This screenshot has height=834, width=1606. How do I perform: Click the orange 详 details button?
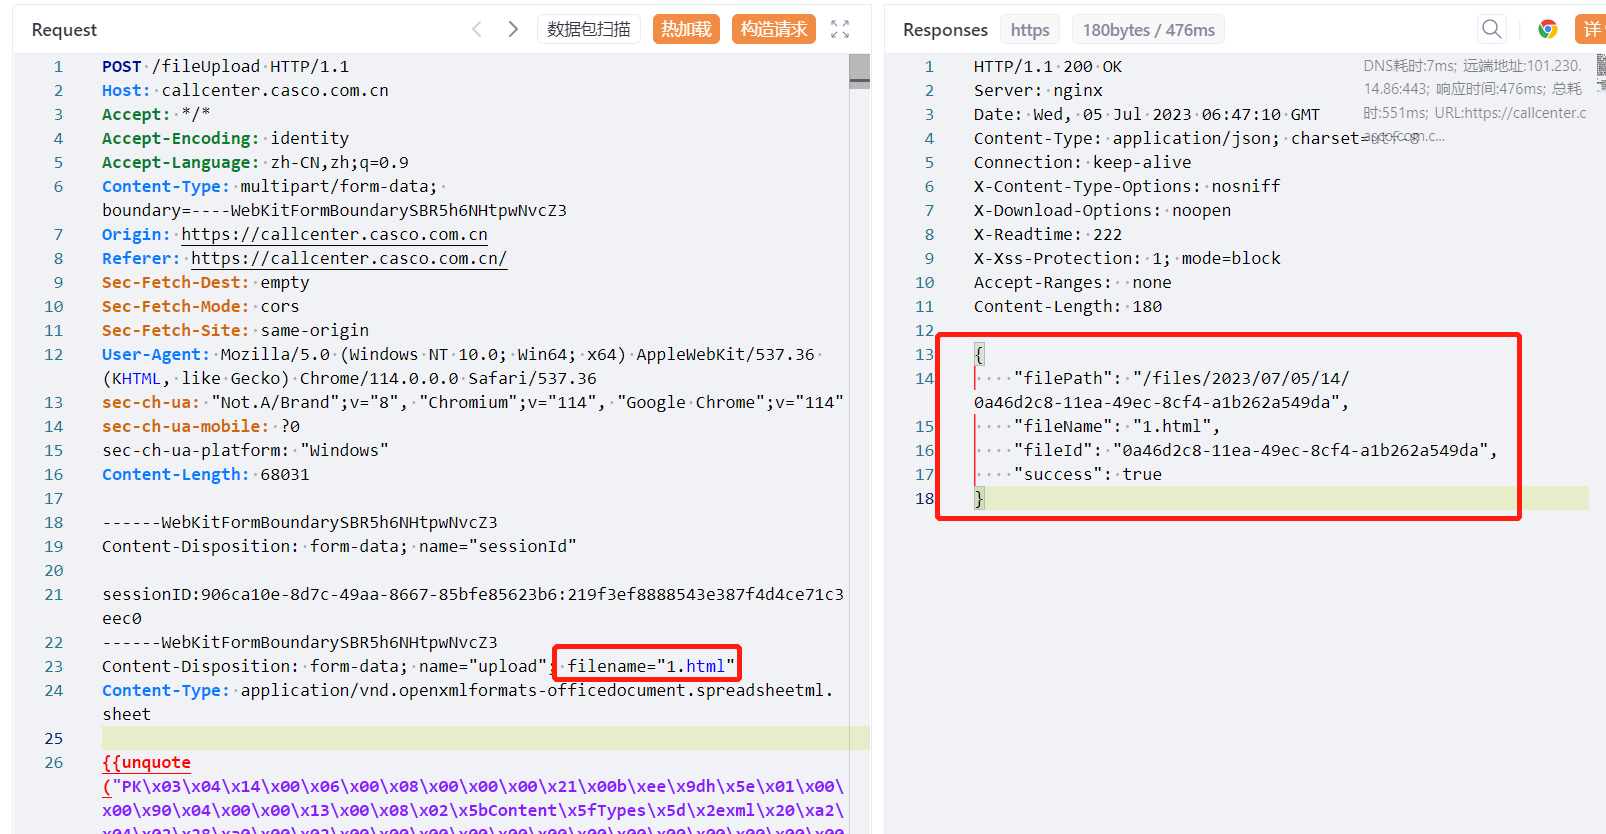tap(1591, 29)
